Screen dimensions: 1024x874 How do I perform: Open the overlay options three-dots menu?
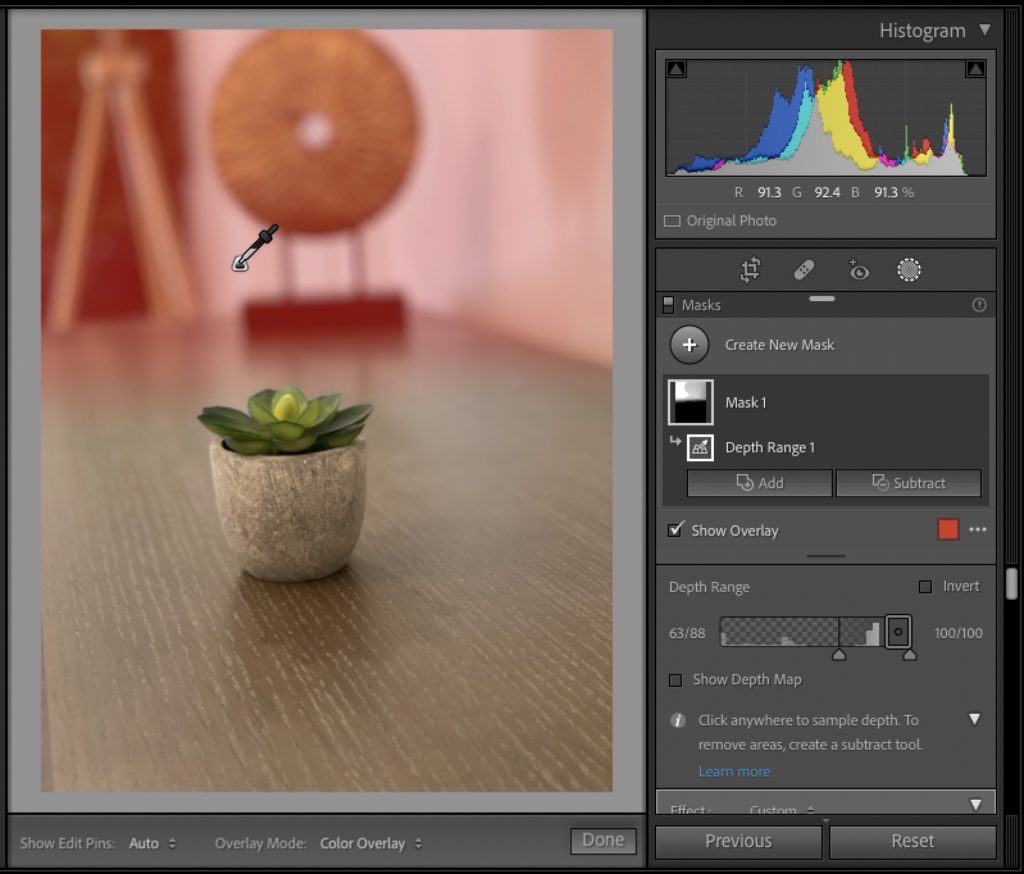tap(978, 530)
